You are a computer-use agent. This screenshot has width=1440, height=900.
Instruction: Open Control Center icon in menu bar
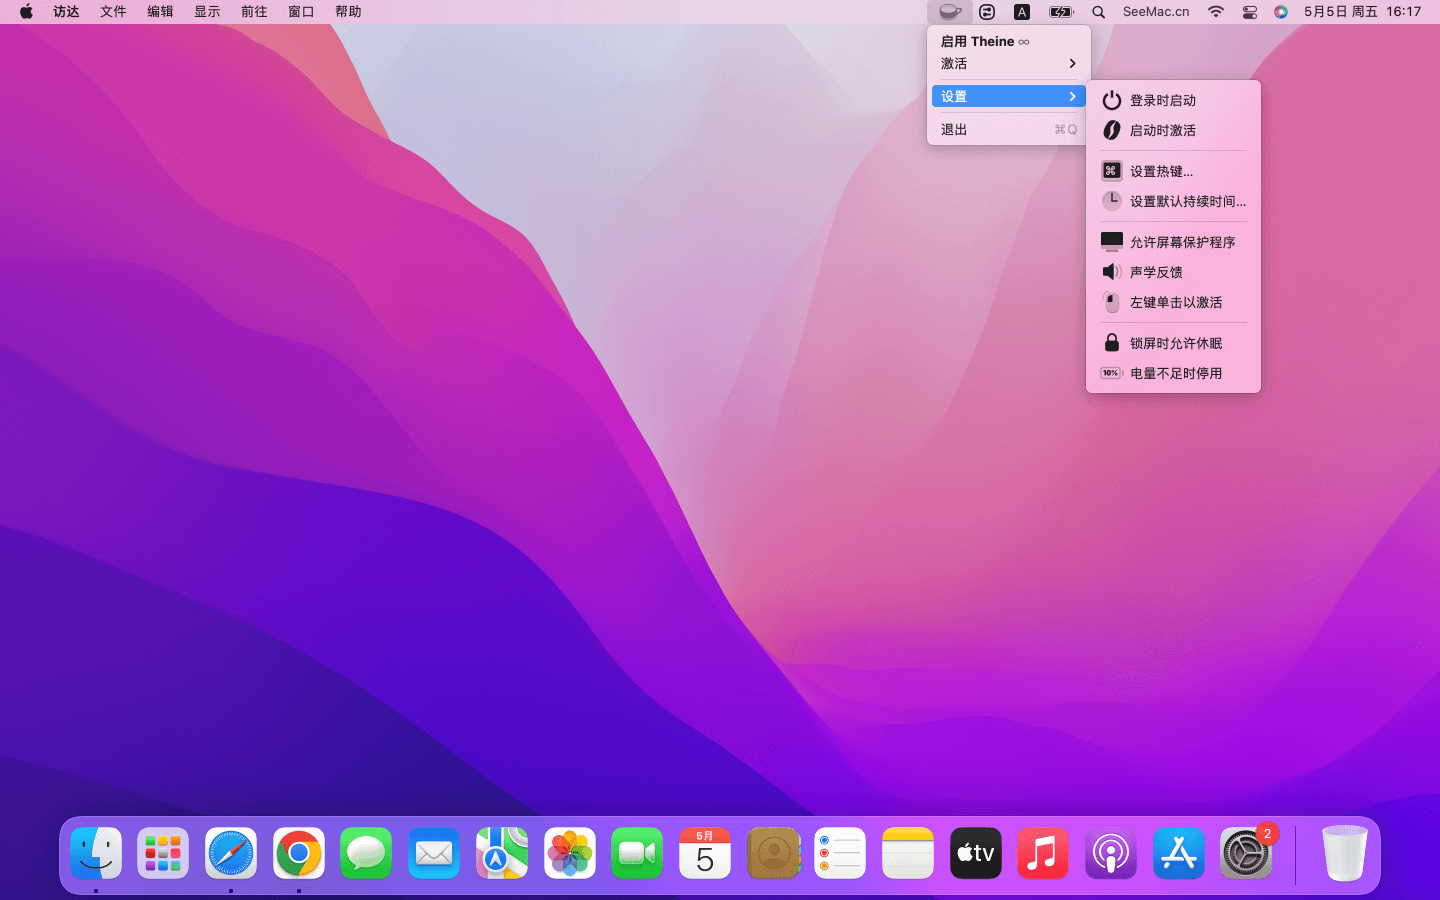pyautogui.click(x=1249, y=12)
